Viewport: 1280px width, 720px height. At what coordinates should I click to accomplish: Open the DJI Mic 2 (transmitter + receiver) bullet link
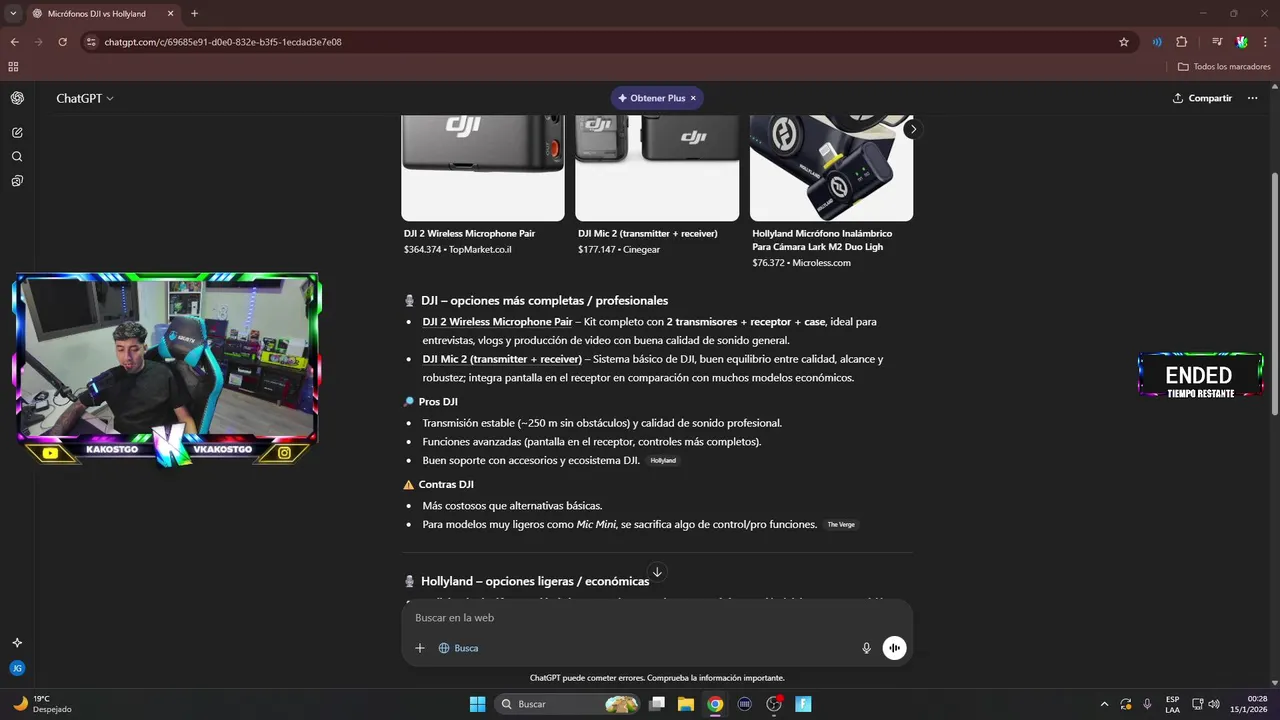pos(502,359)
